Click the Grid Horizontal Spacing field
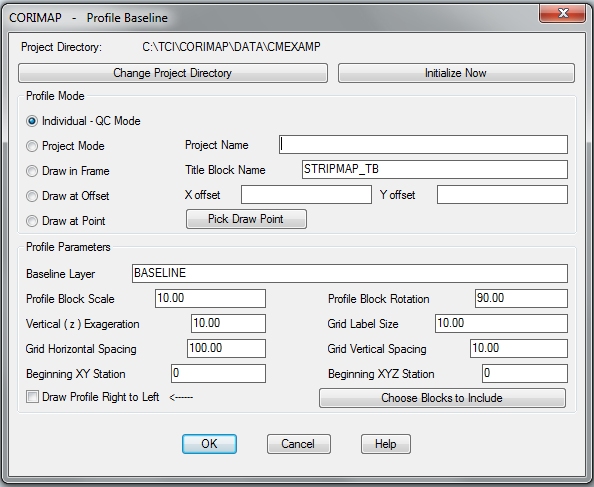Image resolution: width=594 pixels, height=487 pixels. 226,348
